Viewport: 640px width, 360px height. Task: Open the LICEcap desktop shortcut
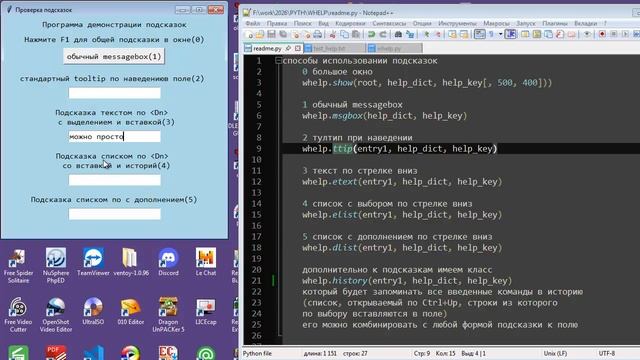pos(206,311)
